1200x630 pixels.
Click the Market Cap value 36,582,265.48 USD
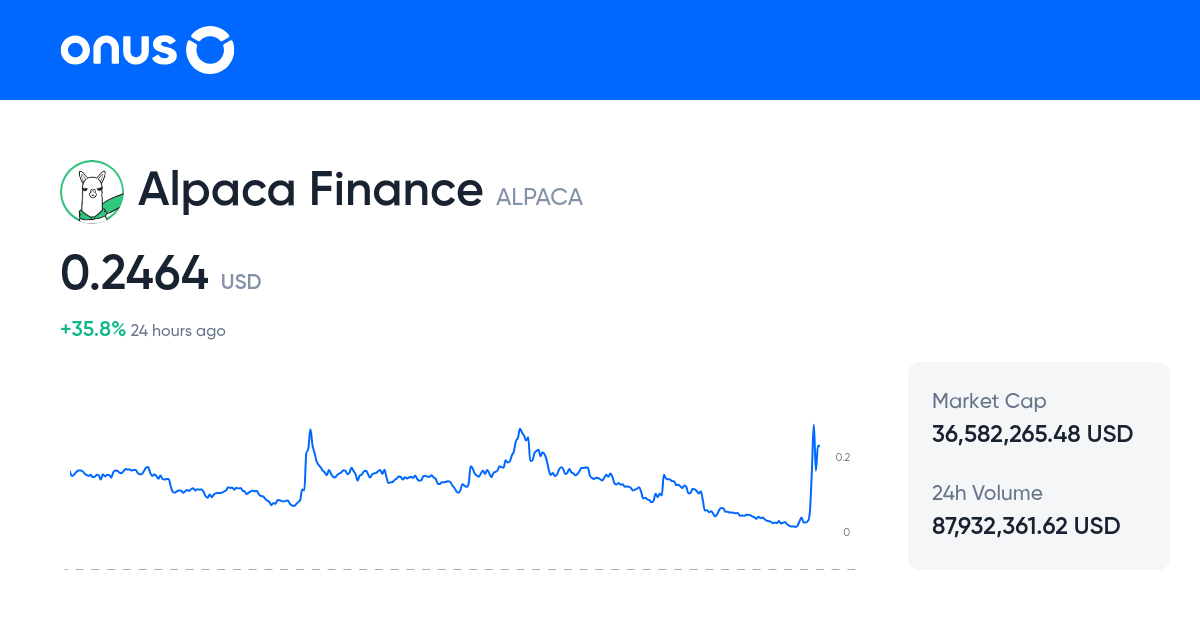[x=1032, y=434]
